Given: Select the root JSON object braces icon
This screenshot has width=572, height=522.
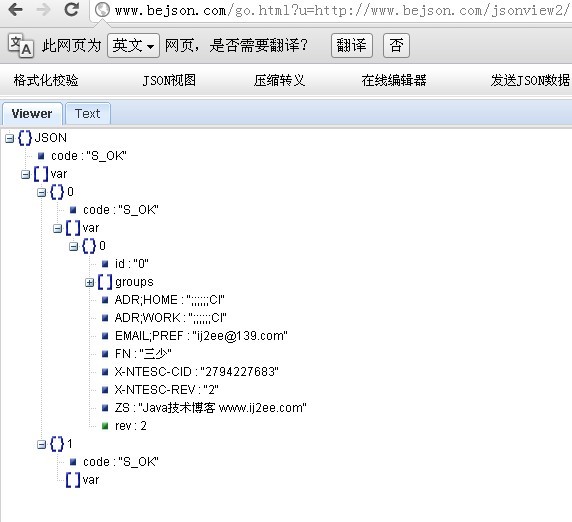Looking at the screenshot, I should pyautogui.click(x=25, y=138).
